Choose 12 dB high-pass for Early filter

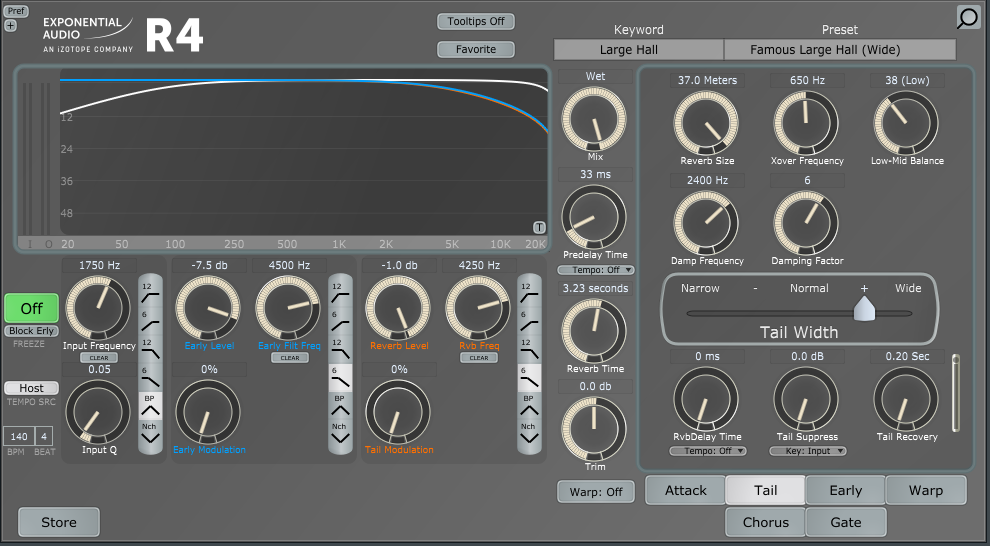click(340, 292)
